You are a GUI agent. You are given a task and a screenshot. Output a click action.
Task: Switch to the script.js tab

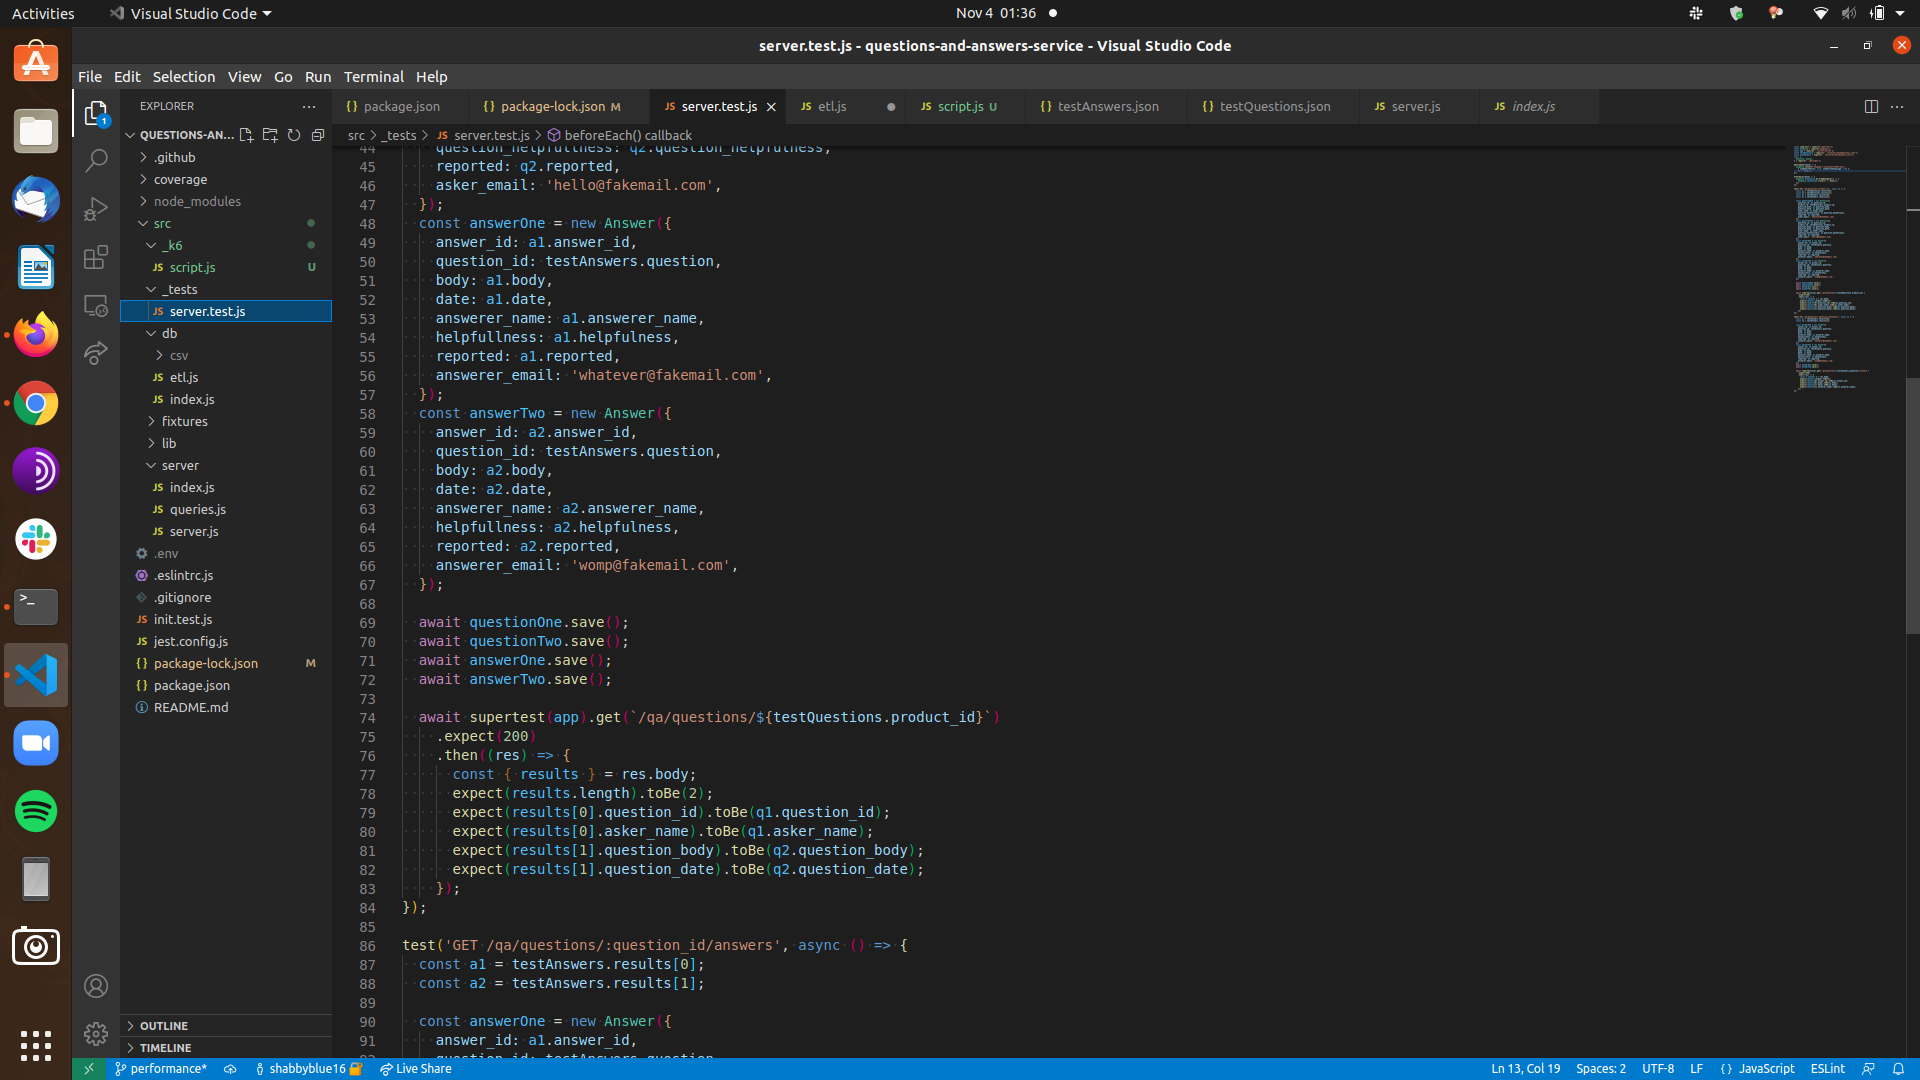966,106
